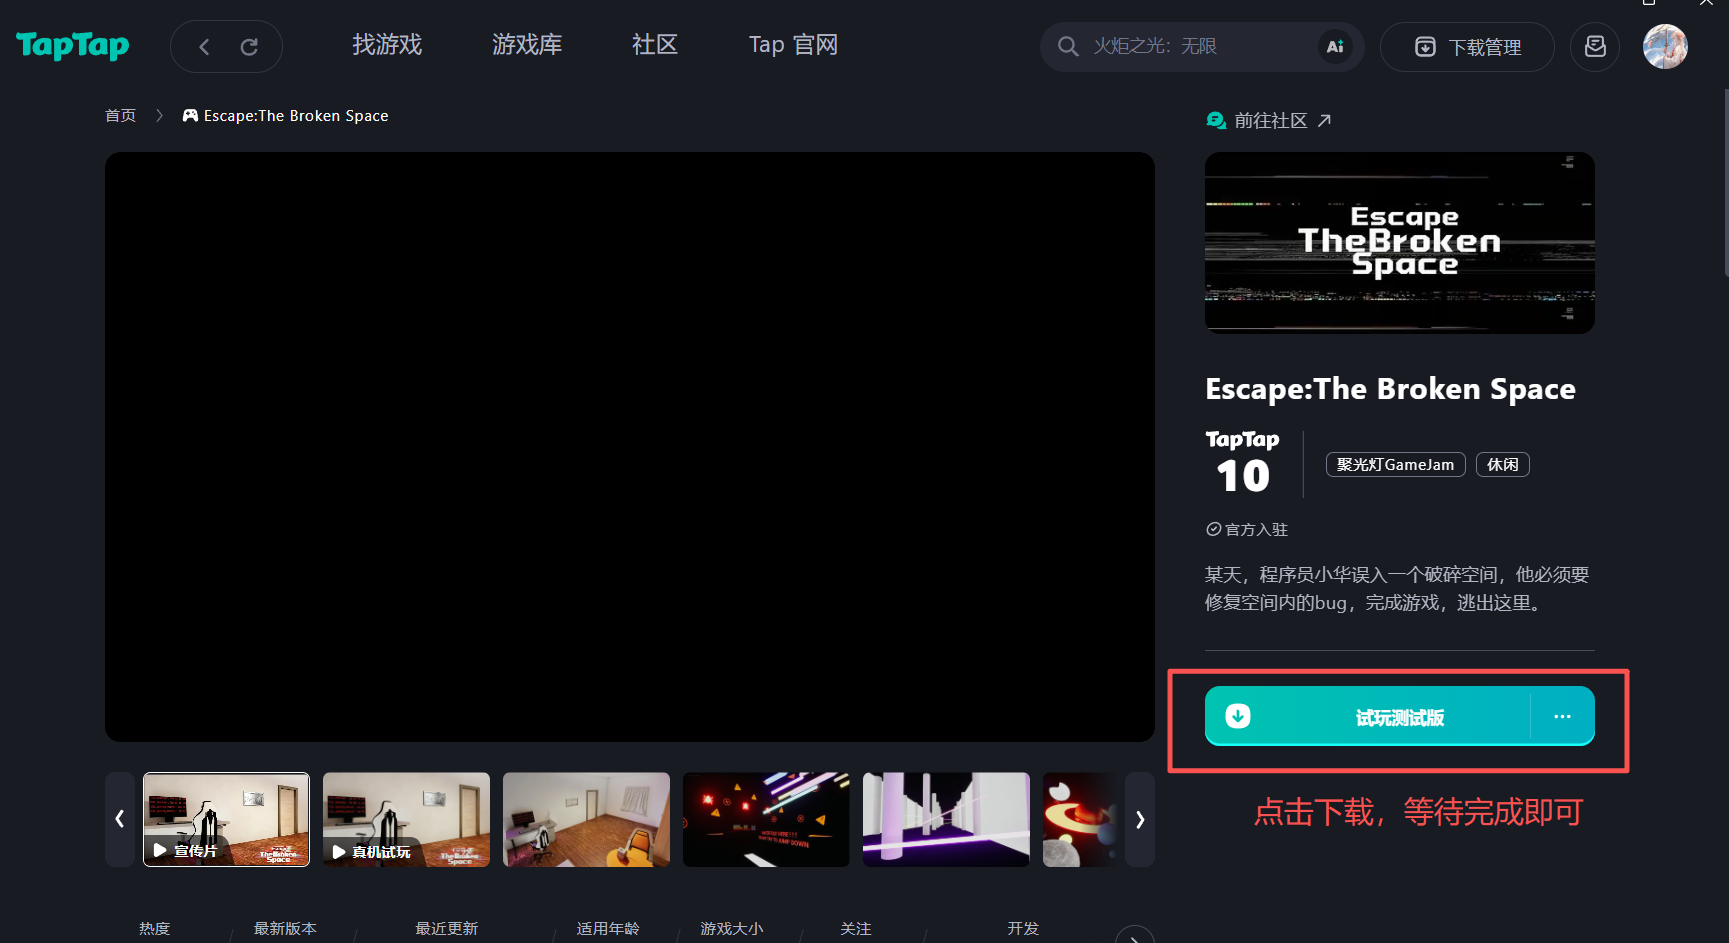Select the 宣传片 trailer thumbnail
Viewport: 1729px width, 943px height.
(226, 819)
